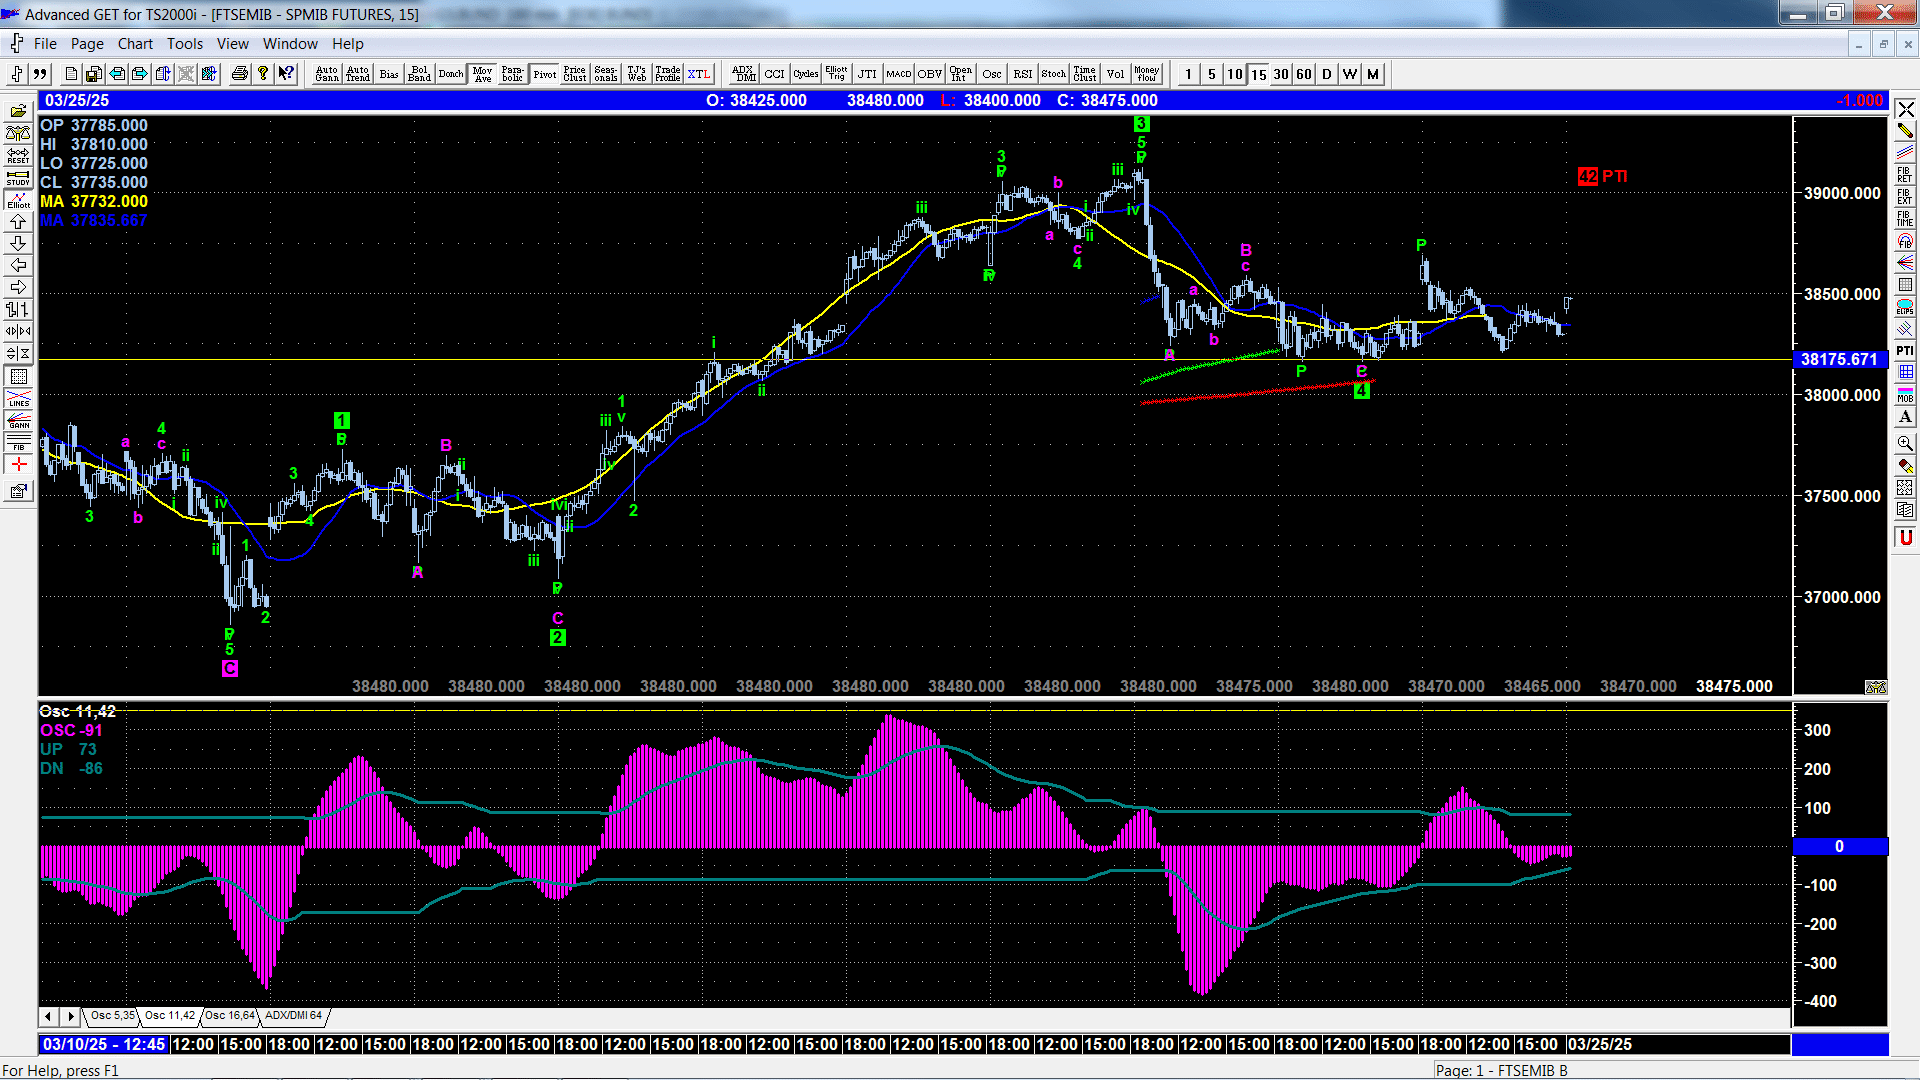Add the MACD indicator
This screenshot has width=1920, height=1080.
click(899, 74)
